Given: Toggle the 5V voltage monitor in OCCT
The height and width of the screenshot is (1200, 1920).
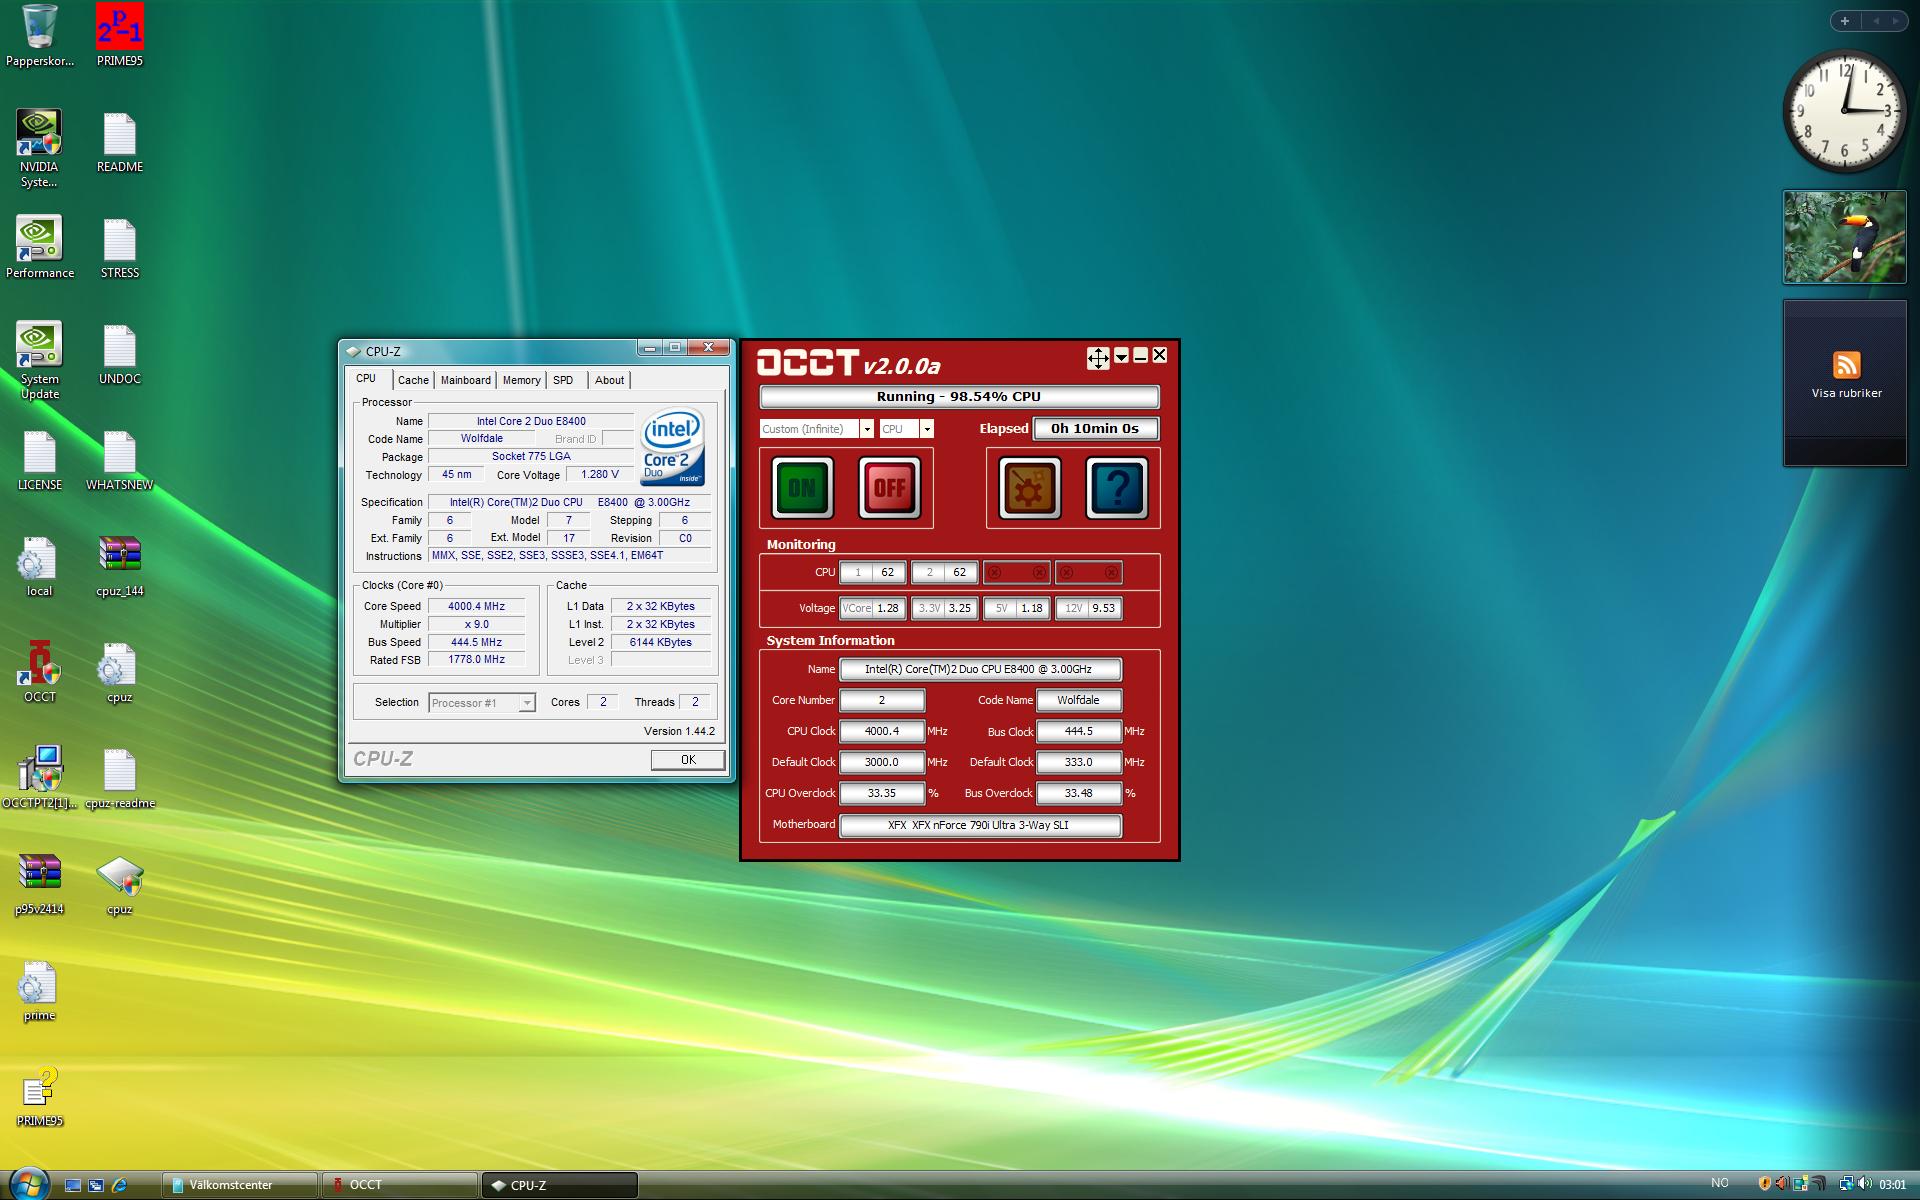Looking at the screenshot, I should tap(1016, 608).
